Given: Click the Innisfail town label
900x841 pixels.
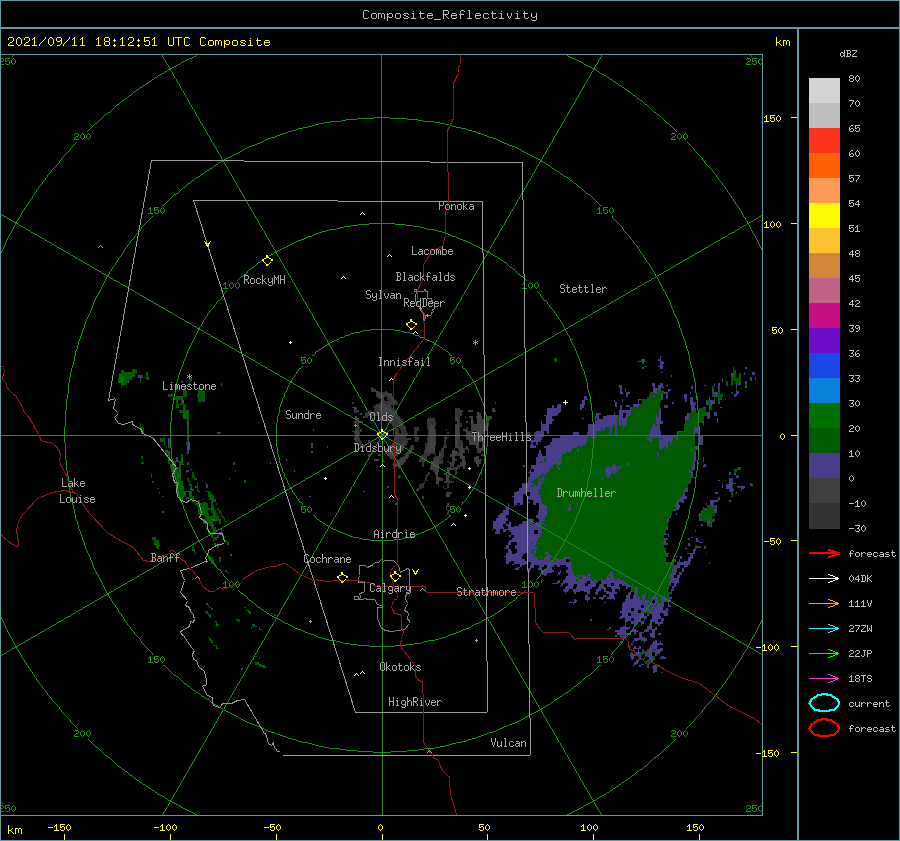Looking at the screenshot, I should [404, 362].
